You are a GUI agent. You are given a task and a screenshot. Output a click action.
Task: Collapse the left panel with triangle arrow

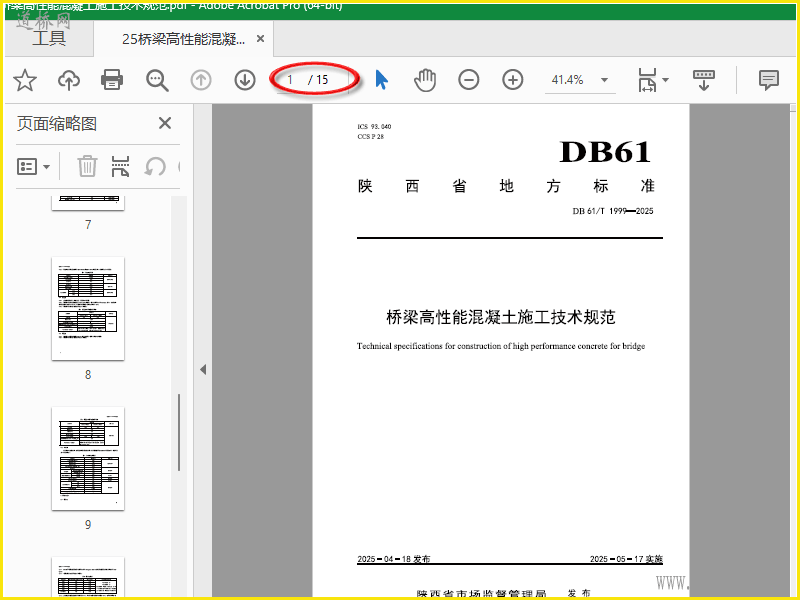203,369
